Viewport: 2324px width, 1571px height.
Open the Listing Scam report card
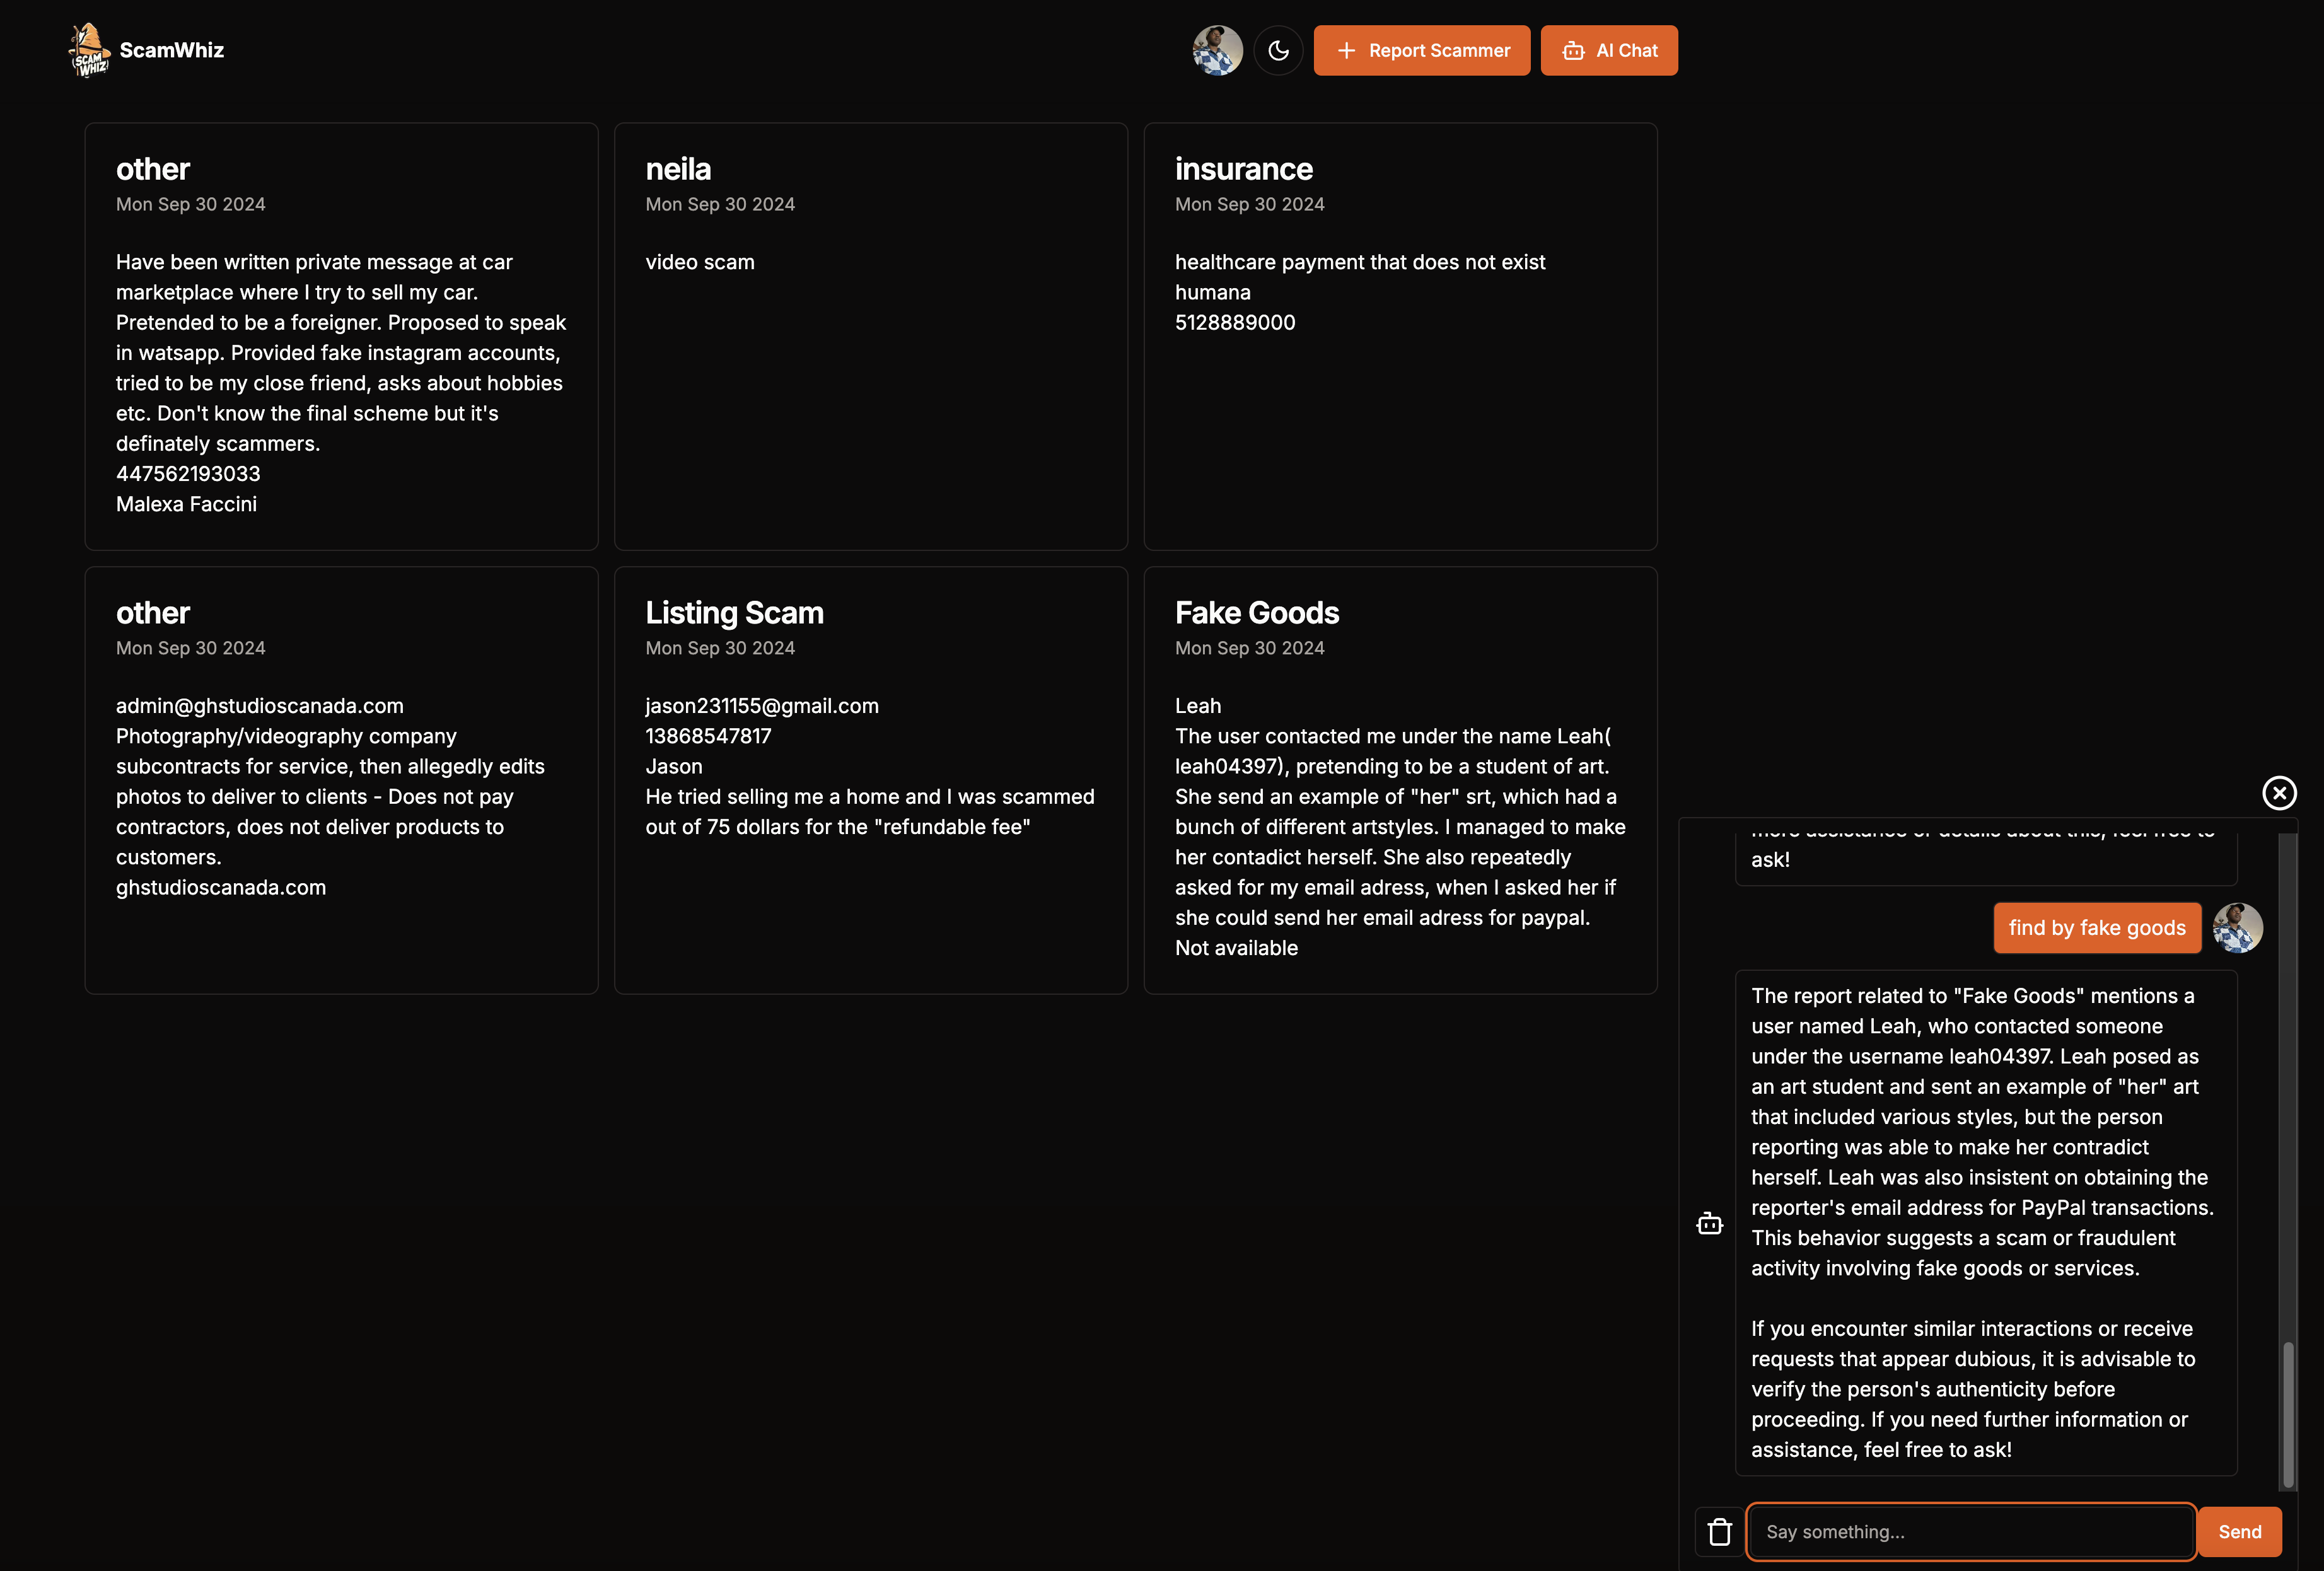click(x=870, y=780)
